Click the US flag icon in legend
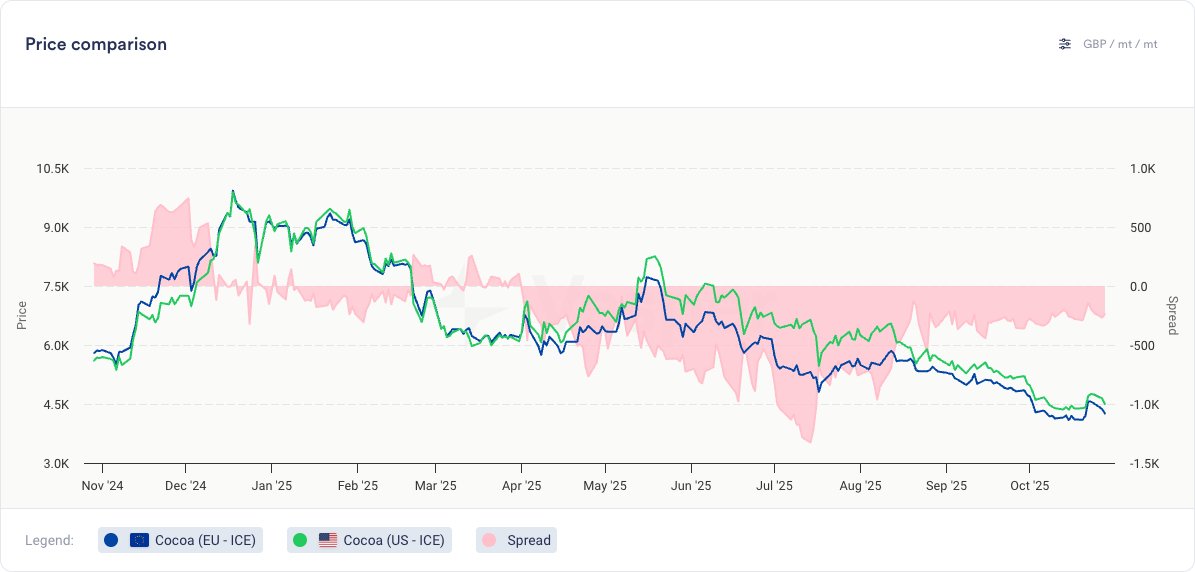Screen dimensions: 1195x572 click(x=328, y=540)
